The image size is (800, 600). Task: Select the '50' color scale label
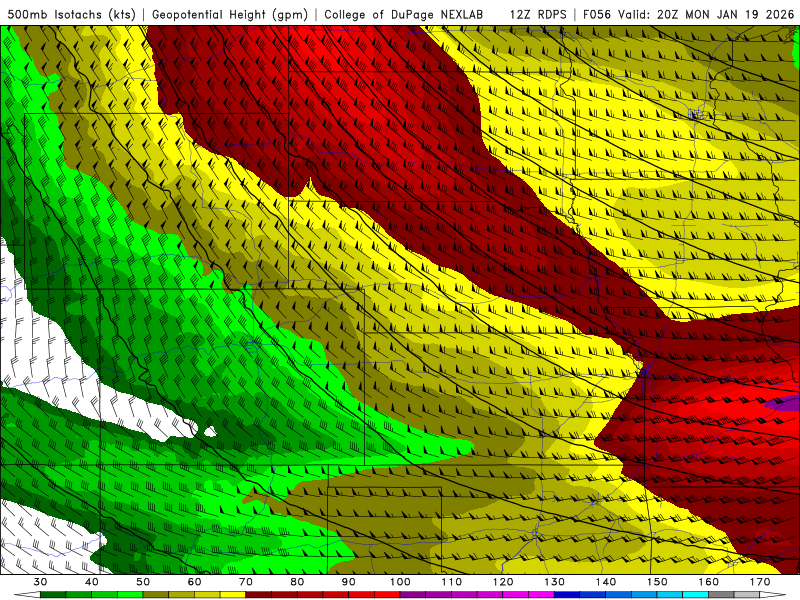click(x=143, y=582)
